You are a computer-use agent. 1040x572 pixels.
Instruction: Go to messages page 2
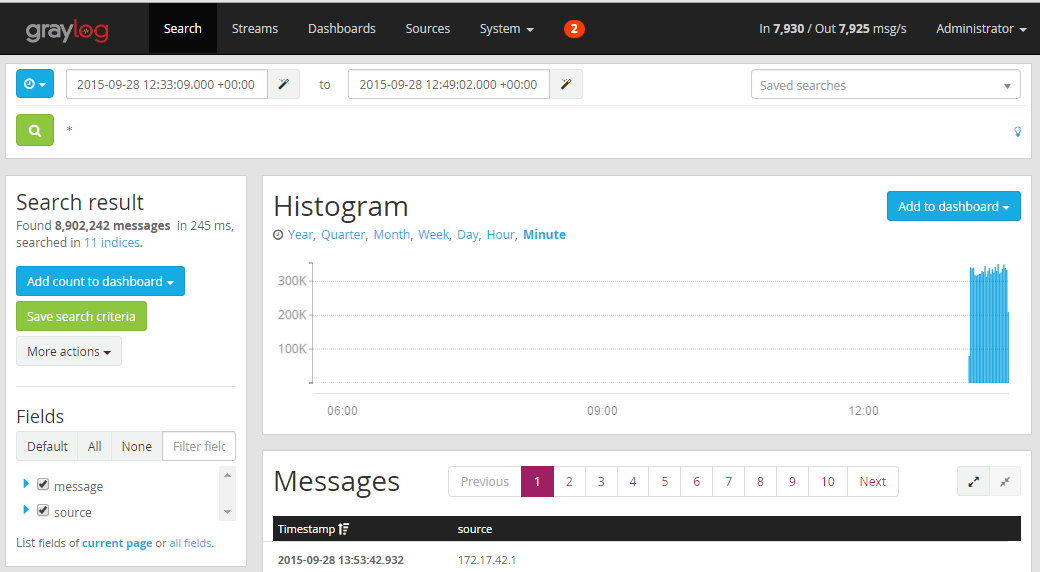click(x=569, y=482)
